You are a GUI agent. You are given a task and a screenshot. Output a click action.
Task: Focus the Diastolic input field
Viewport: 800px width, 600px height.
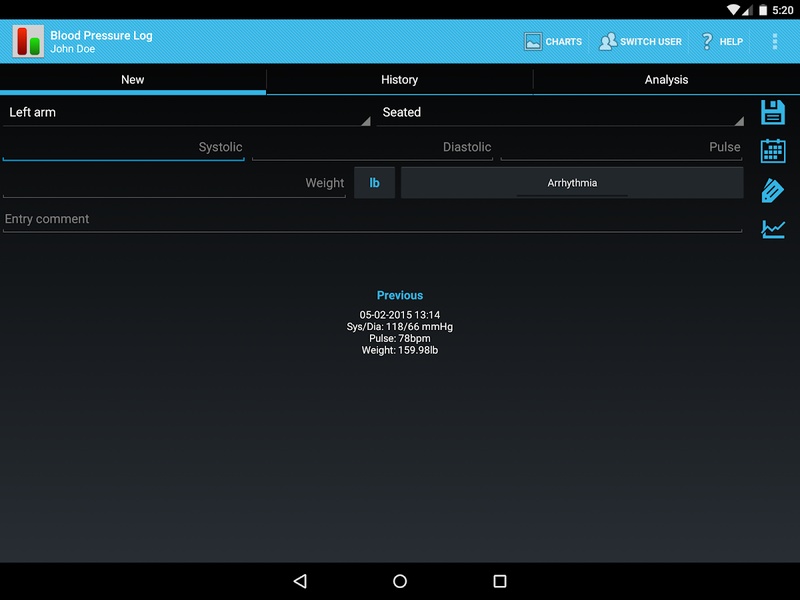(x=372, y=147)
